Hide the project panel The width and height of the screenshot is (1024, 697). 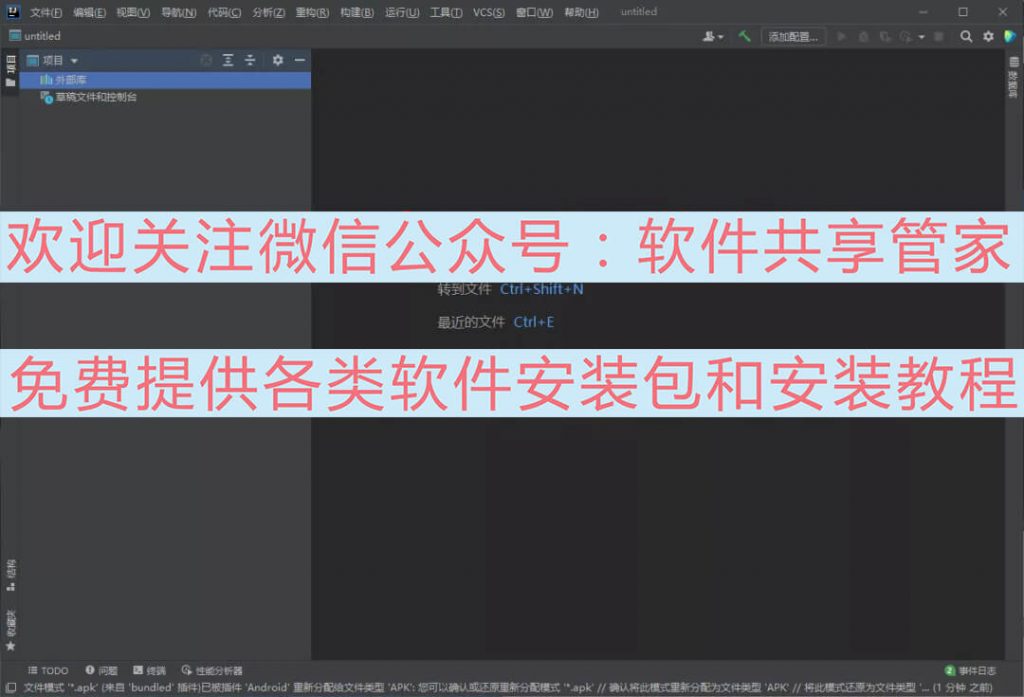click(x=300, y=60)
